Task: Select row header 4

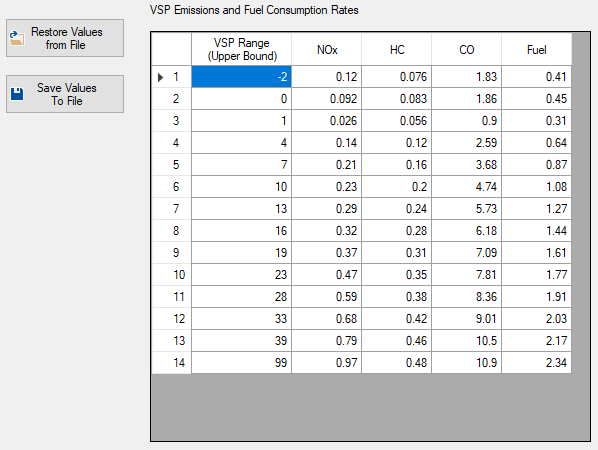Action: [x=172, y=143]
